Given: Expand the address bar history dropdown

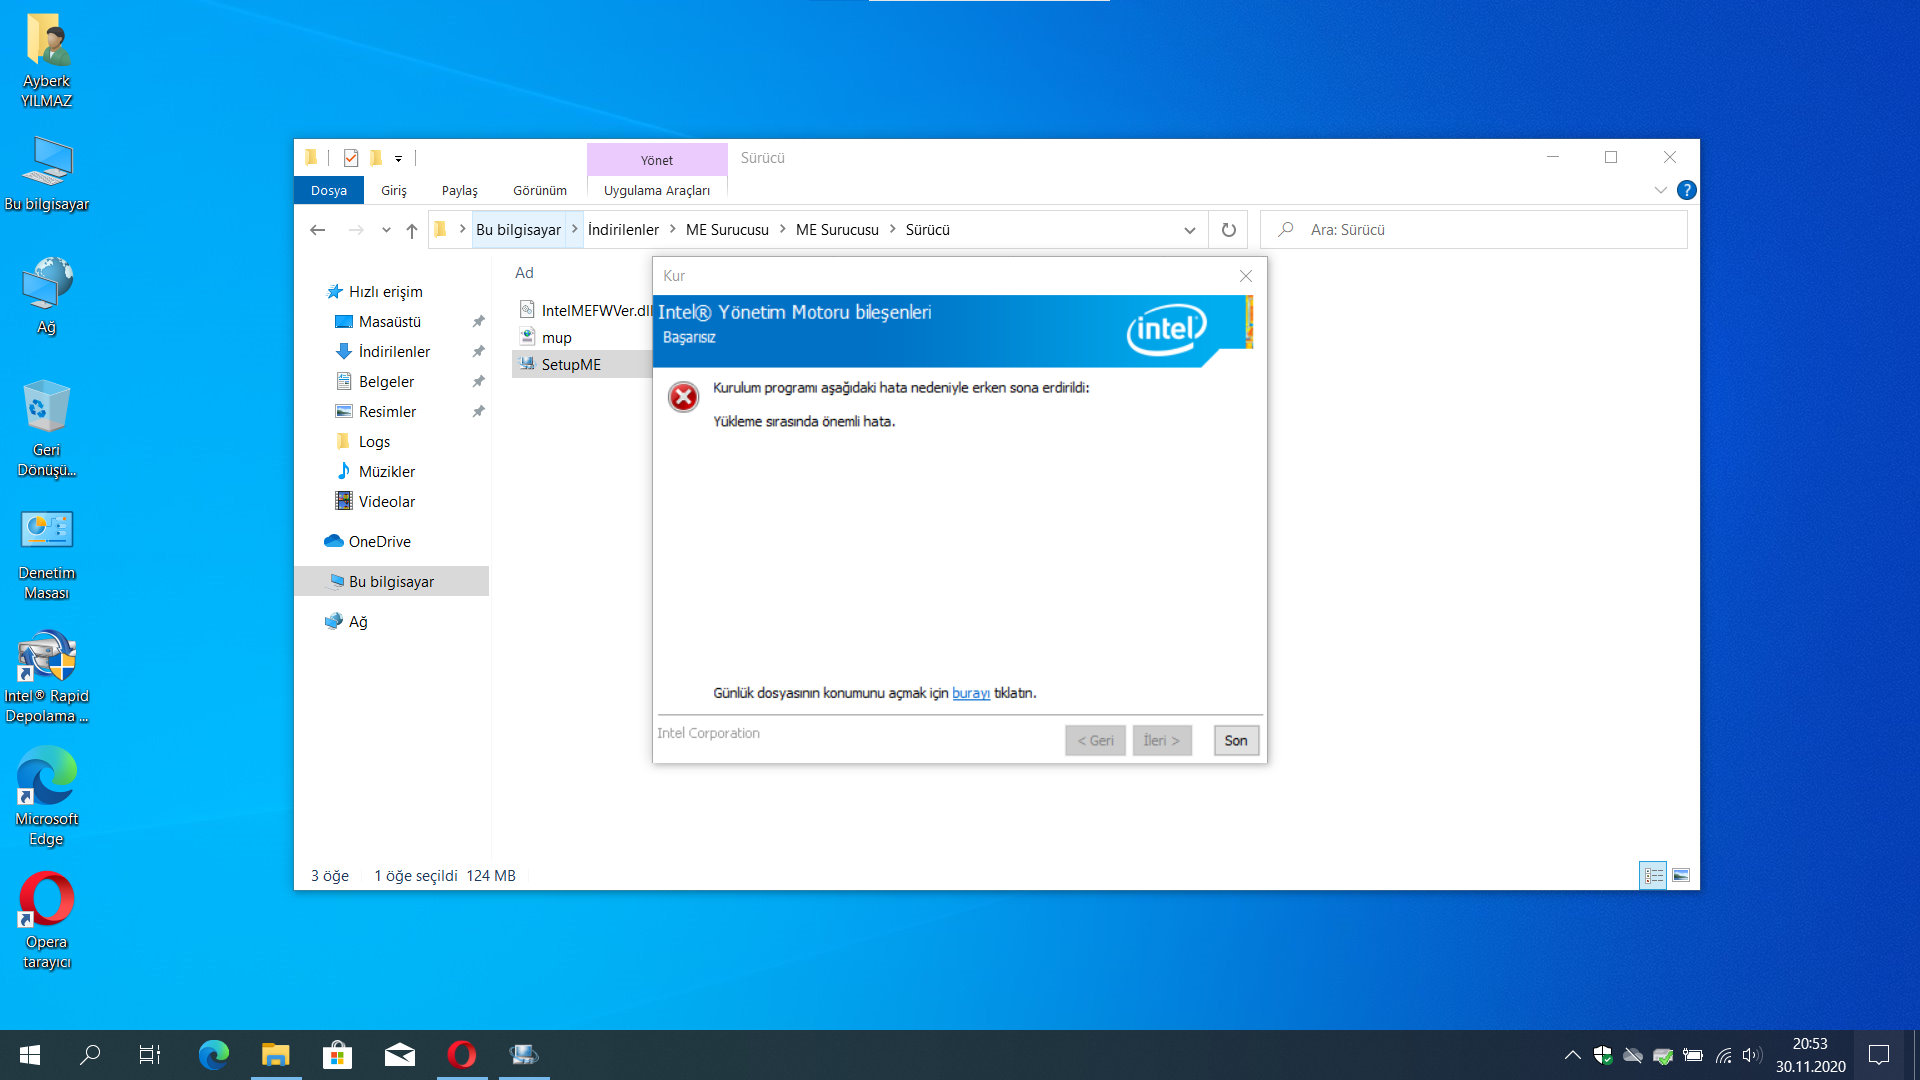Looking at the screenshot, I should click(x=1189, y=230).
